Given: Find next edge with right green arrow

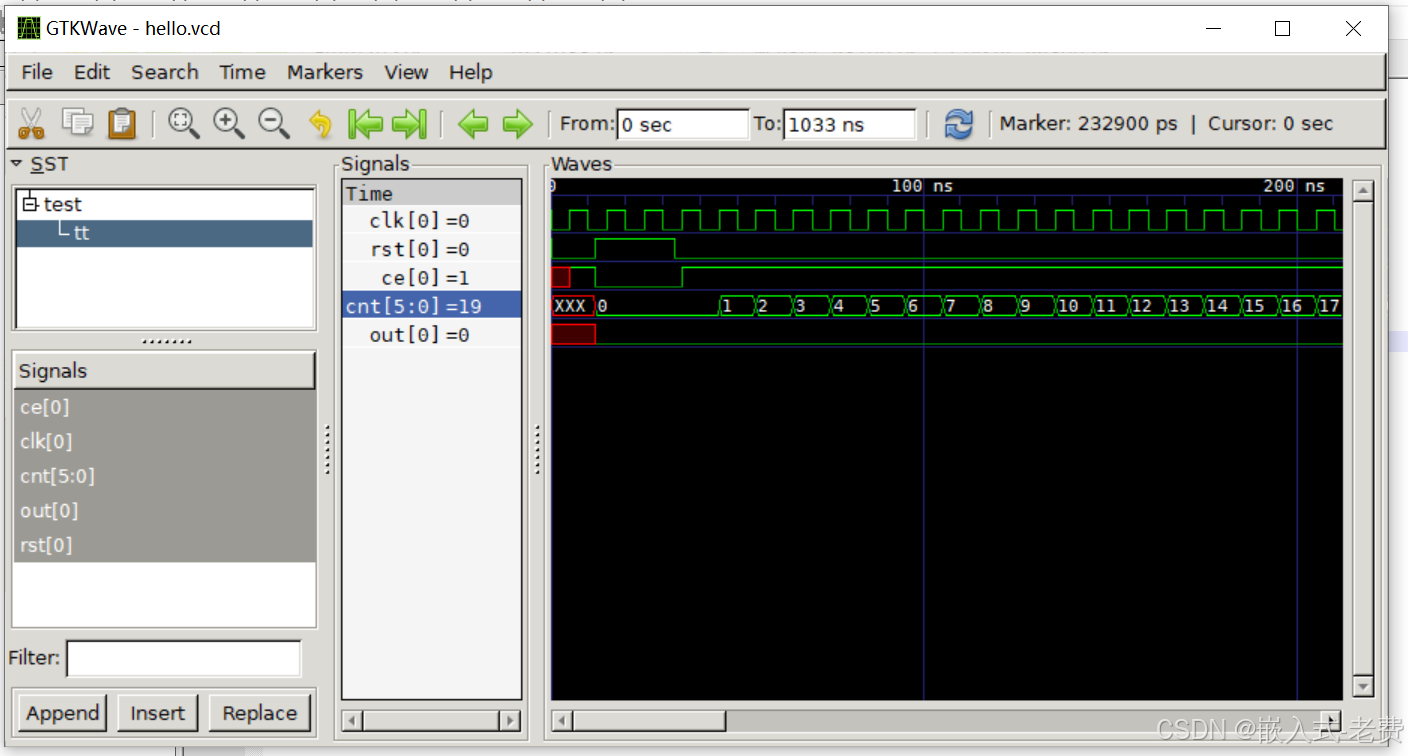Looking at the screenshot, I should pyautogui.click(x=517, y=124).
